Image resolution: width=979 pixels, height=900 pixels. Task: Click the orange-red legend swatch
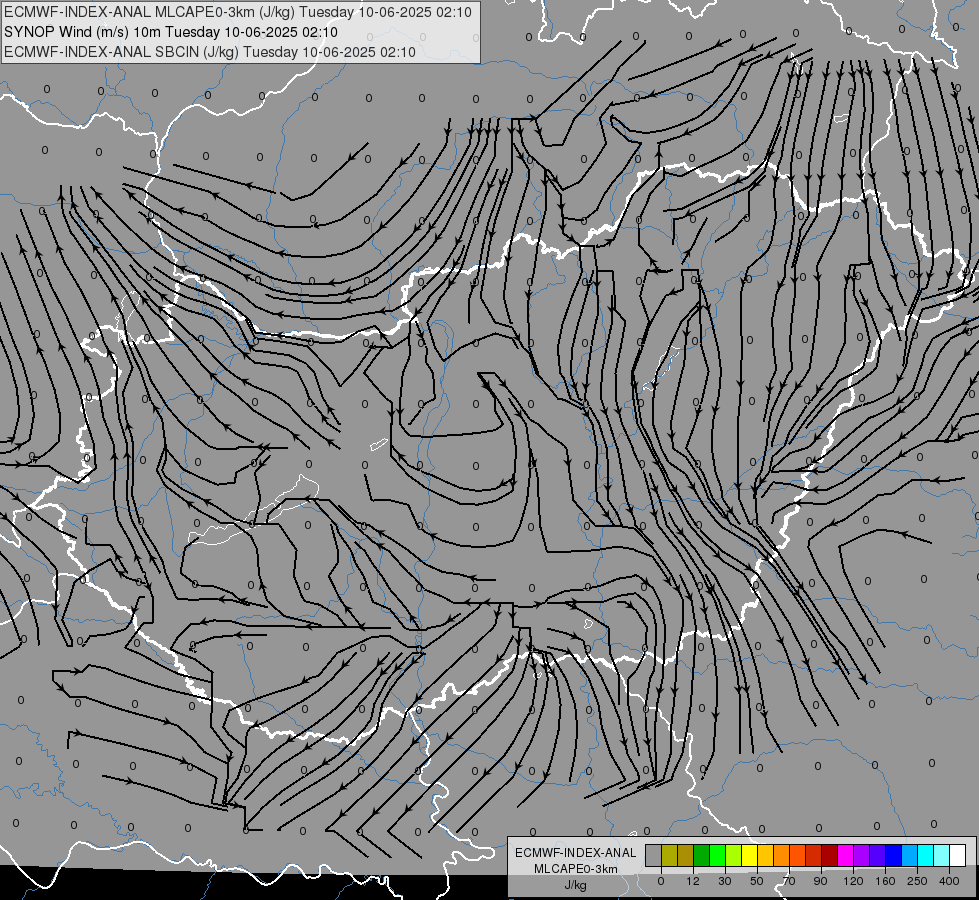point(797,855)
